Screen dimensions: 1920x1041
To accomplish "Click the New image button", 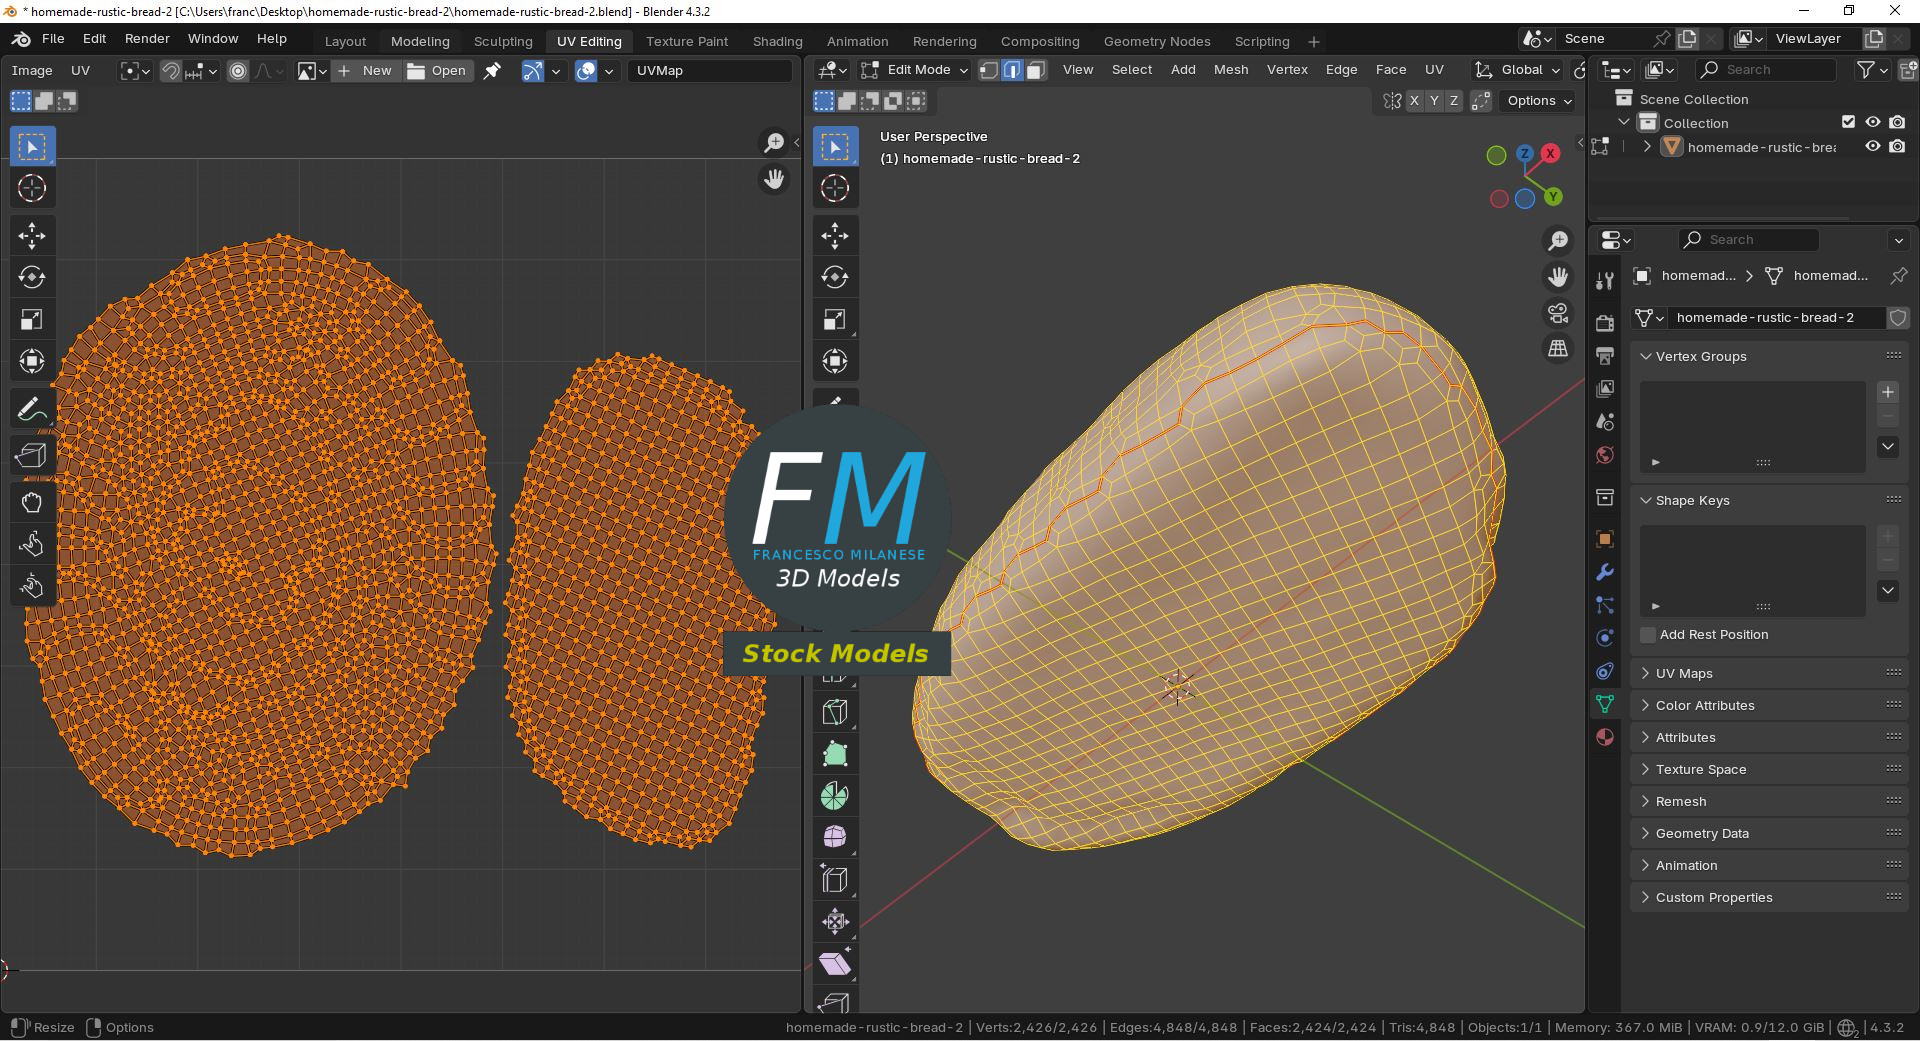I will [x=365, y=71].
